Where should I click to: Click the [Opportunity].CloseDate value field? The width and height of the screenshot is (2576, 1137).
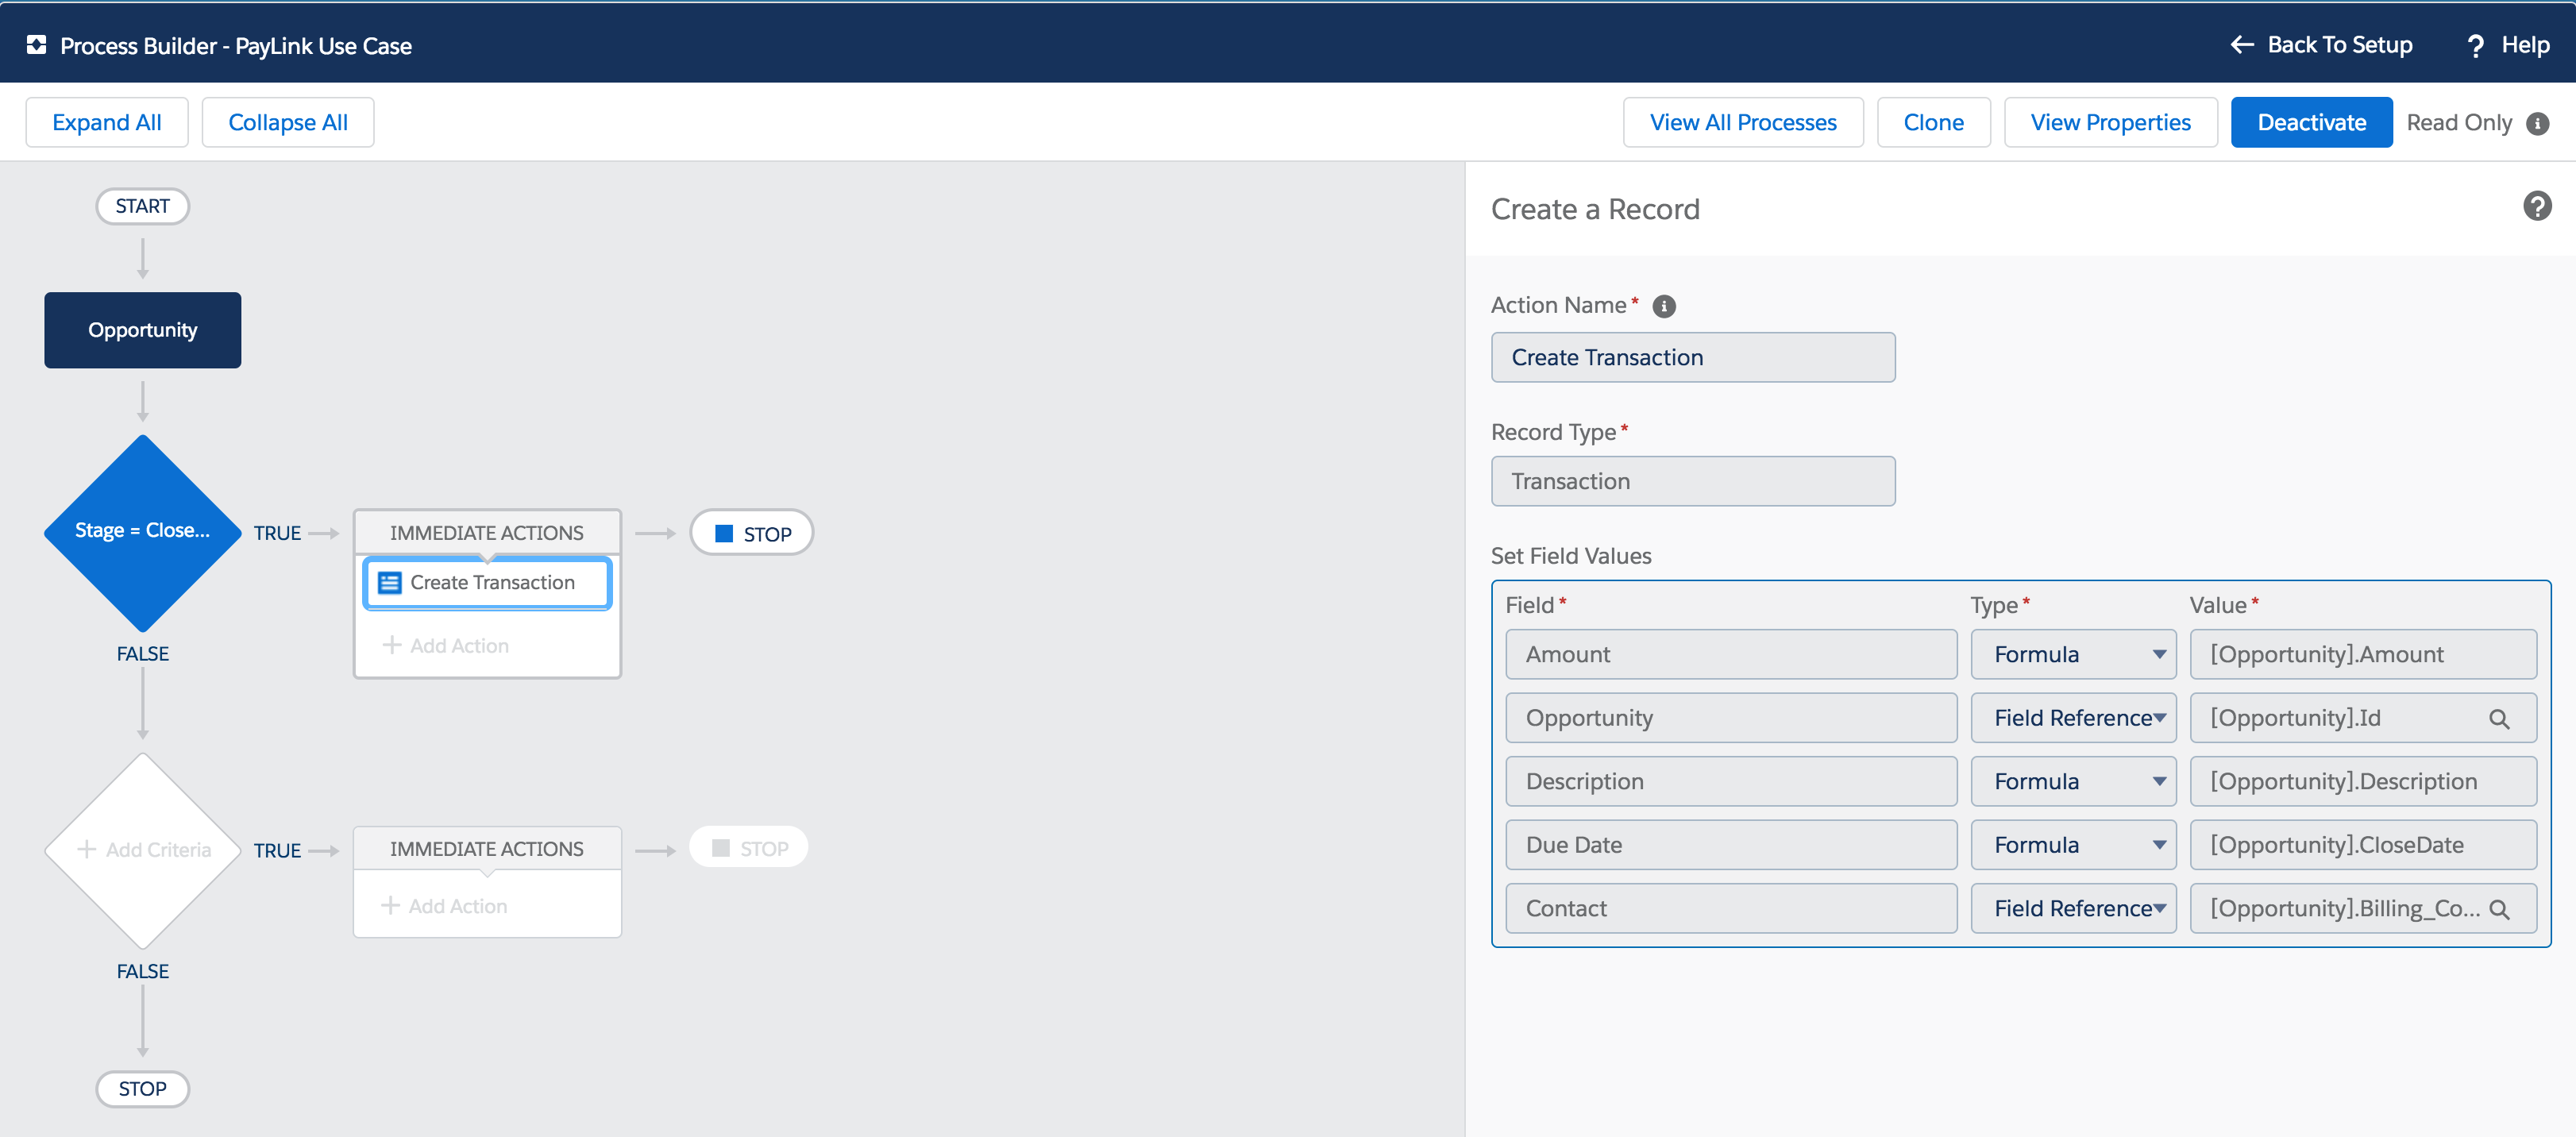2363,845
